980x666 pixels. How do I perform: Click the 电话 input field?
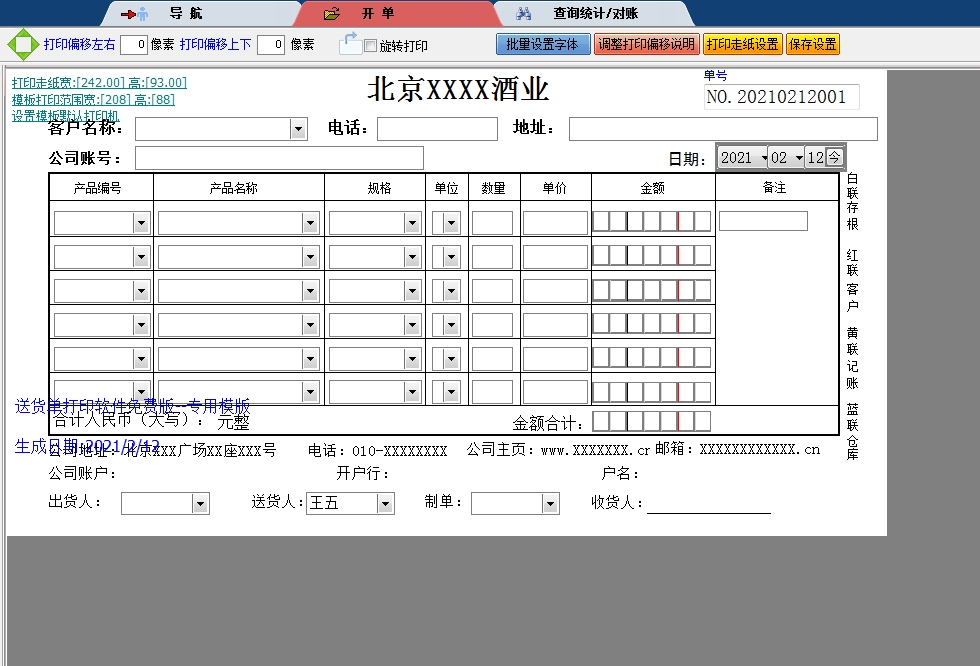(436, 129)
